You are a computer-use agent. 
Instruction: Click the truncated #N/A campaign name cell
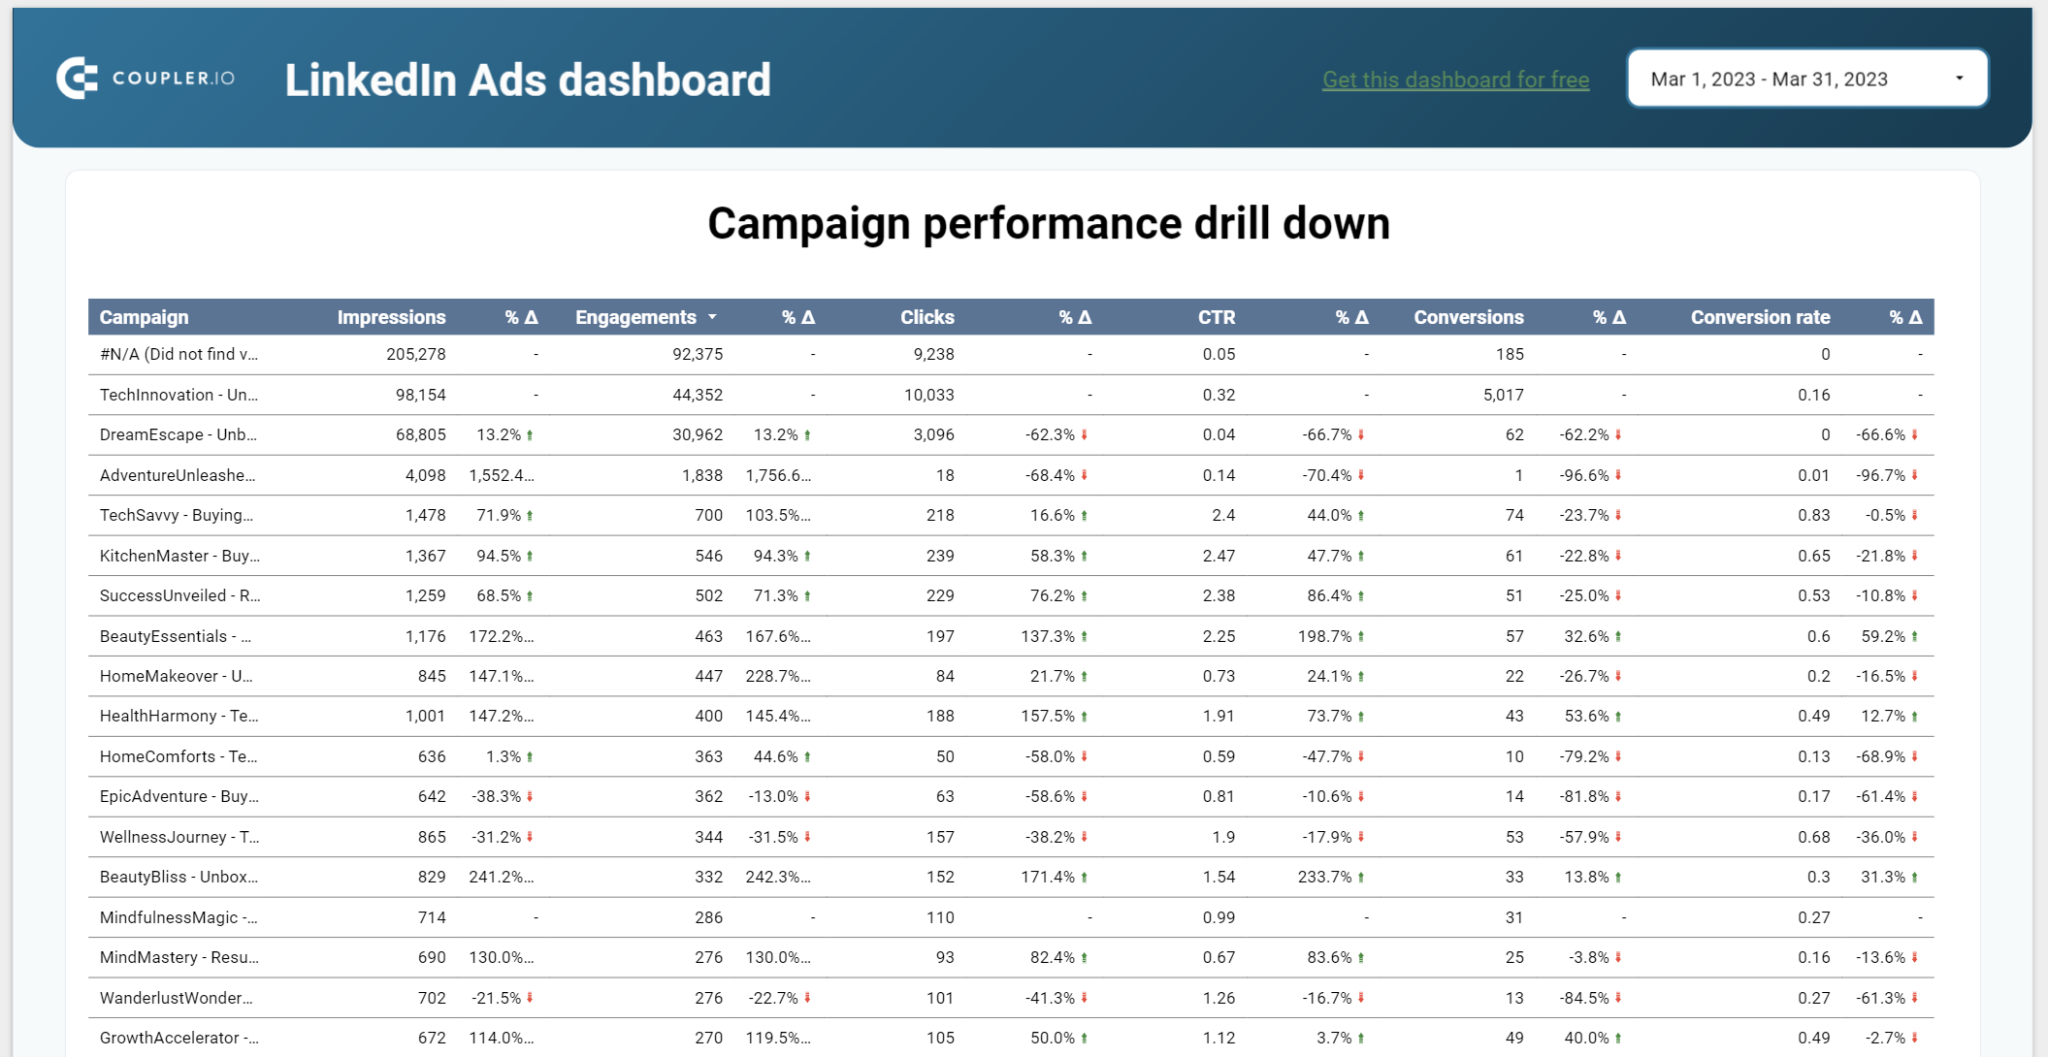point(178,353)
